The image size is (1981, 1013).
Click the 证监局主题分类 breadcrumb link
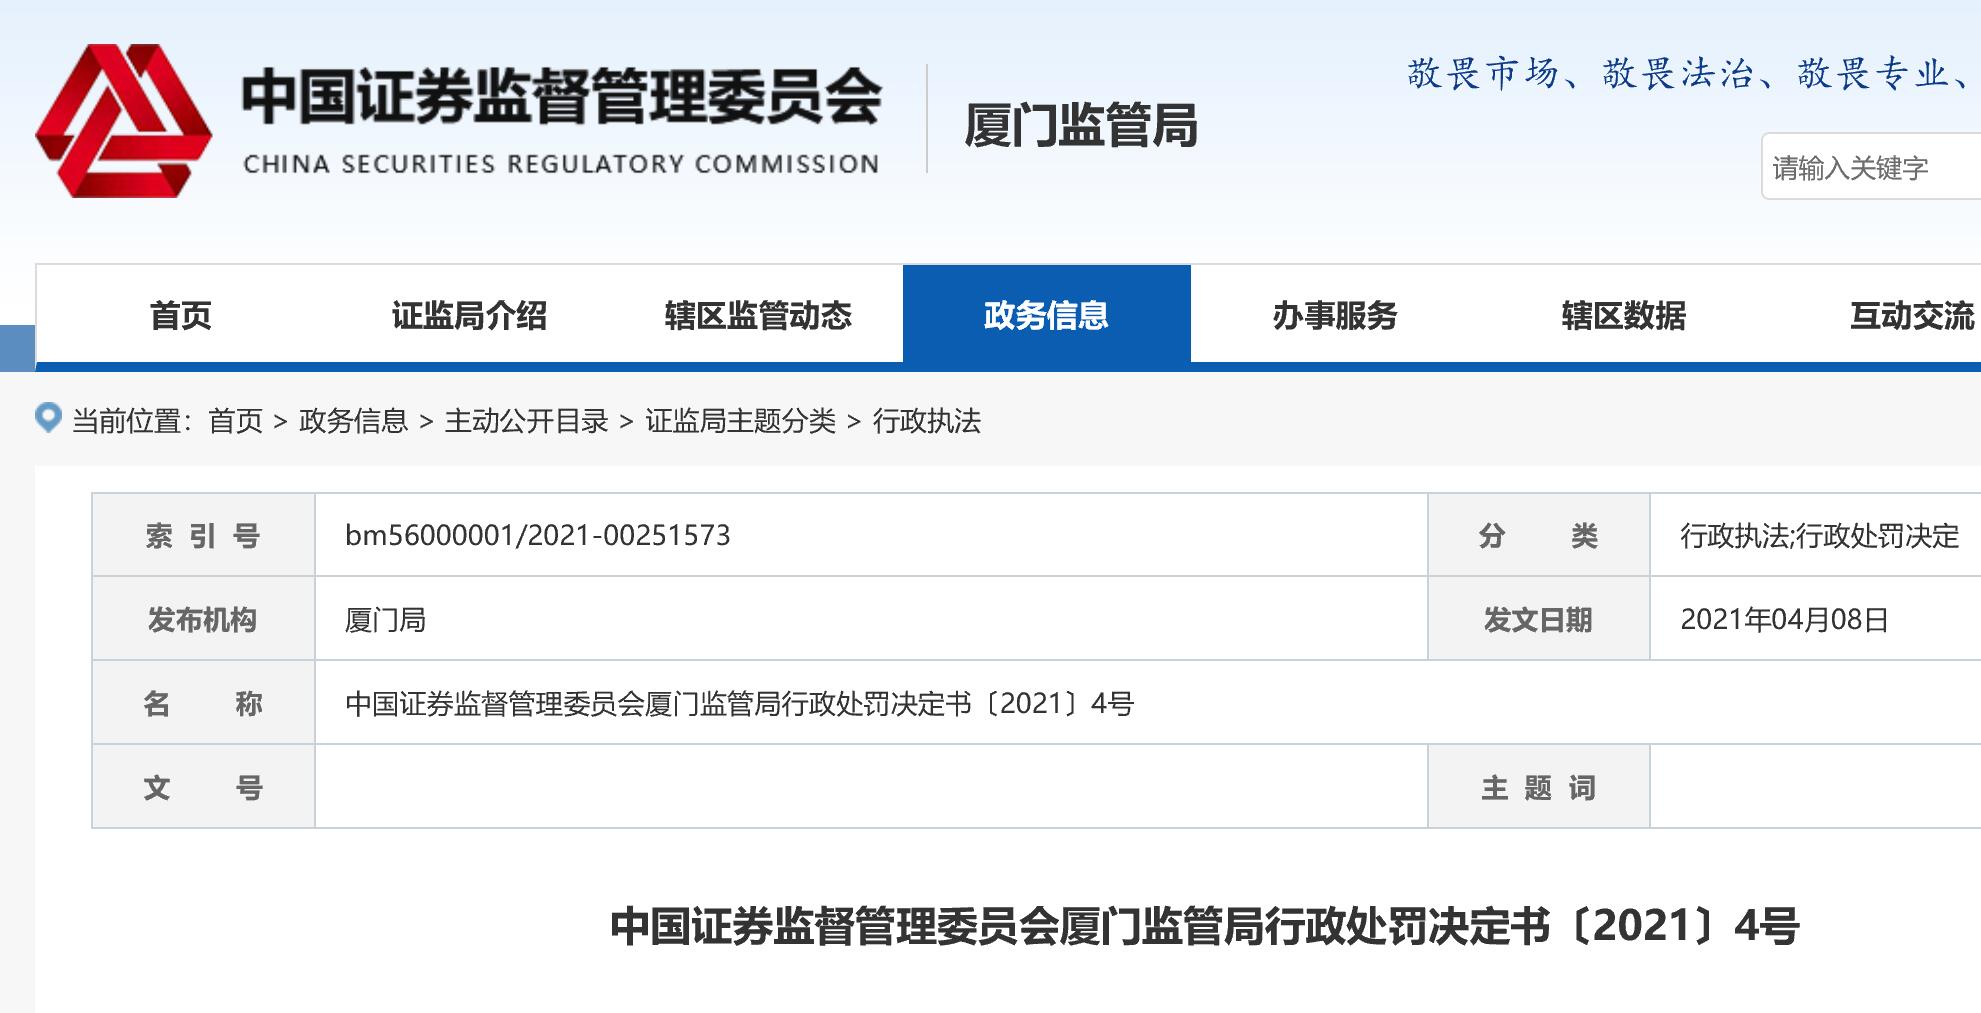tap(740, 421)
